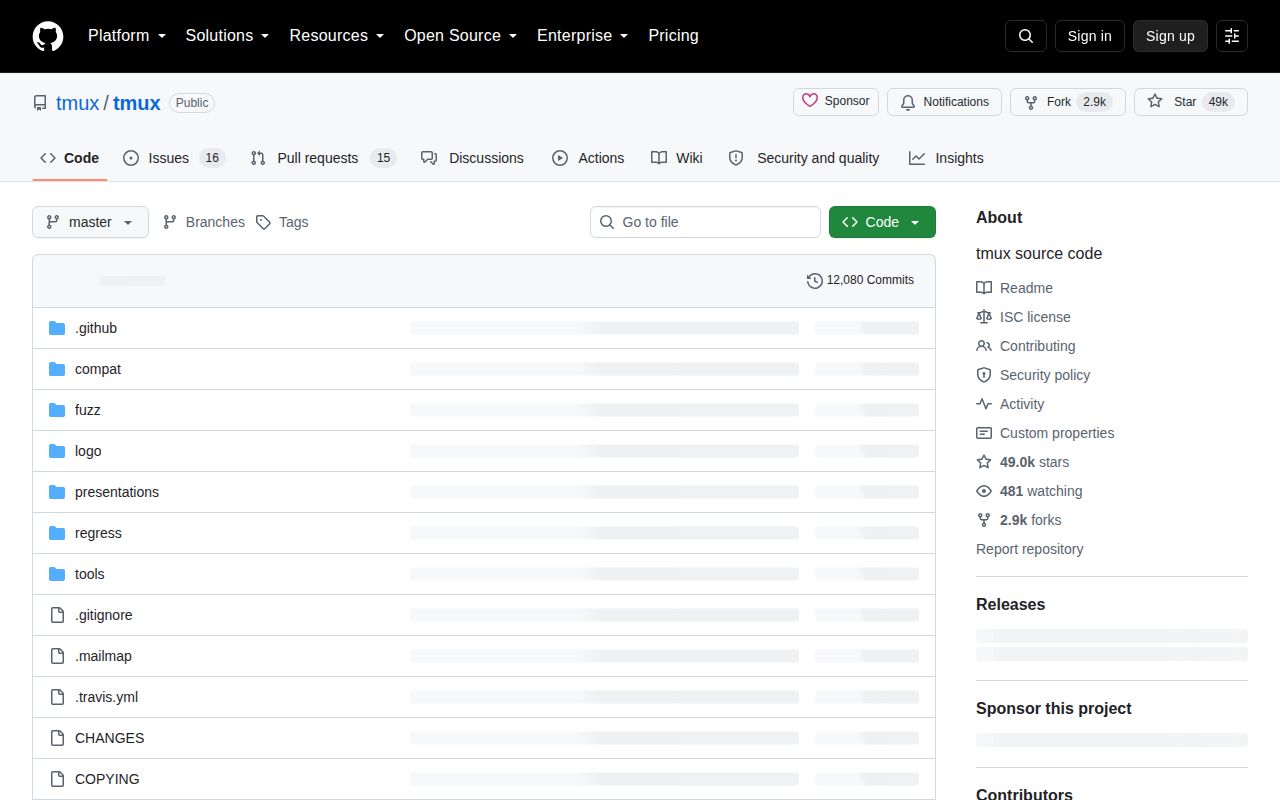Open the presentations folder

pos(117,492)
